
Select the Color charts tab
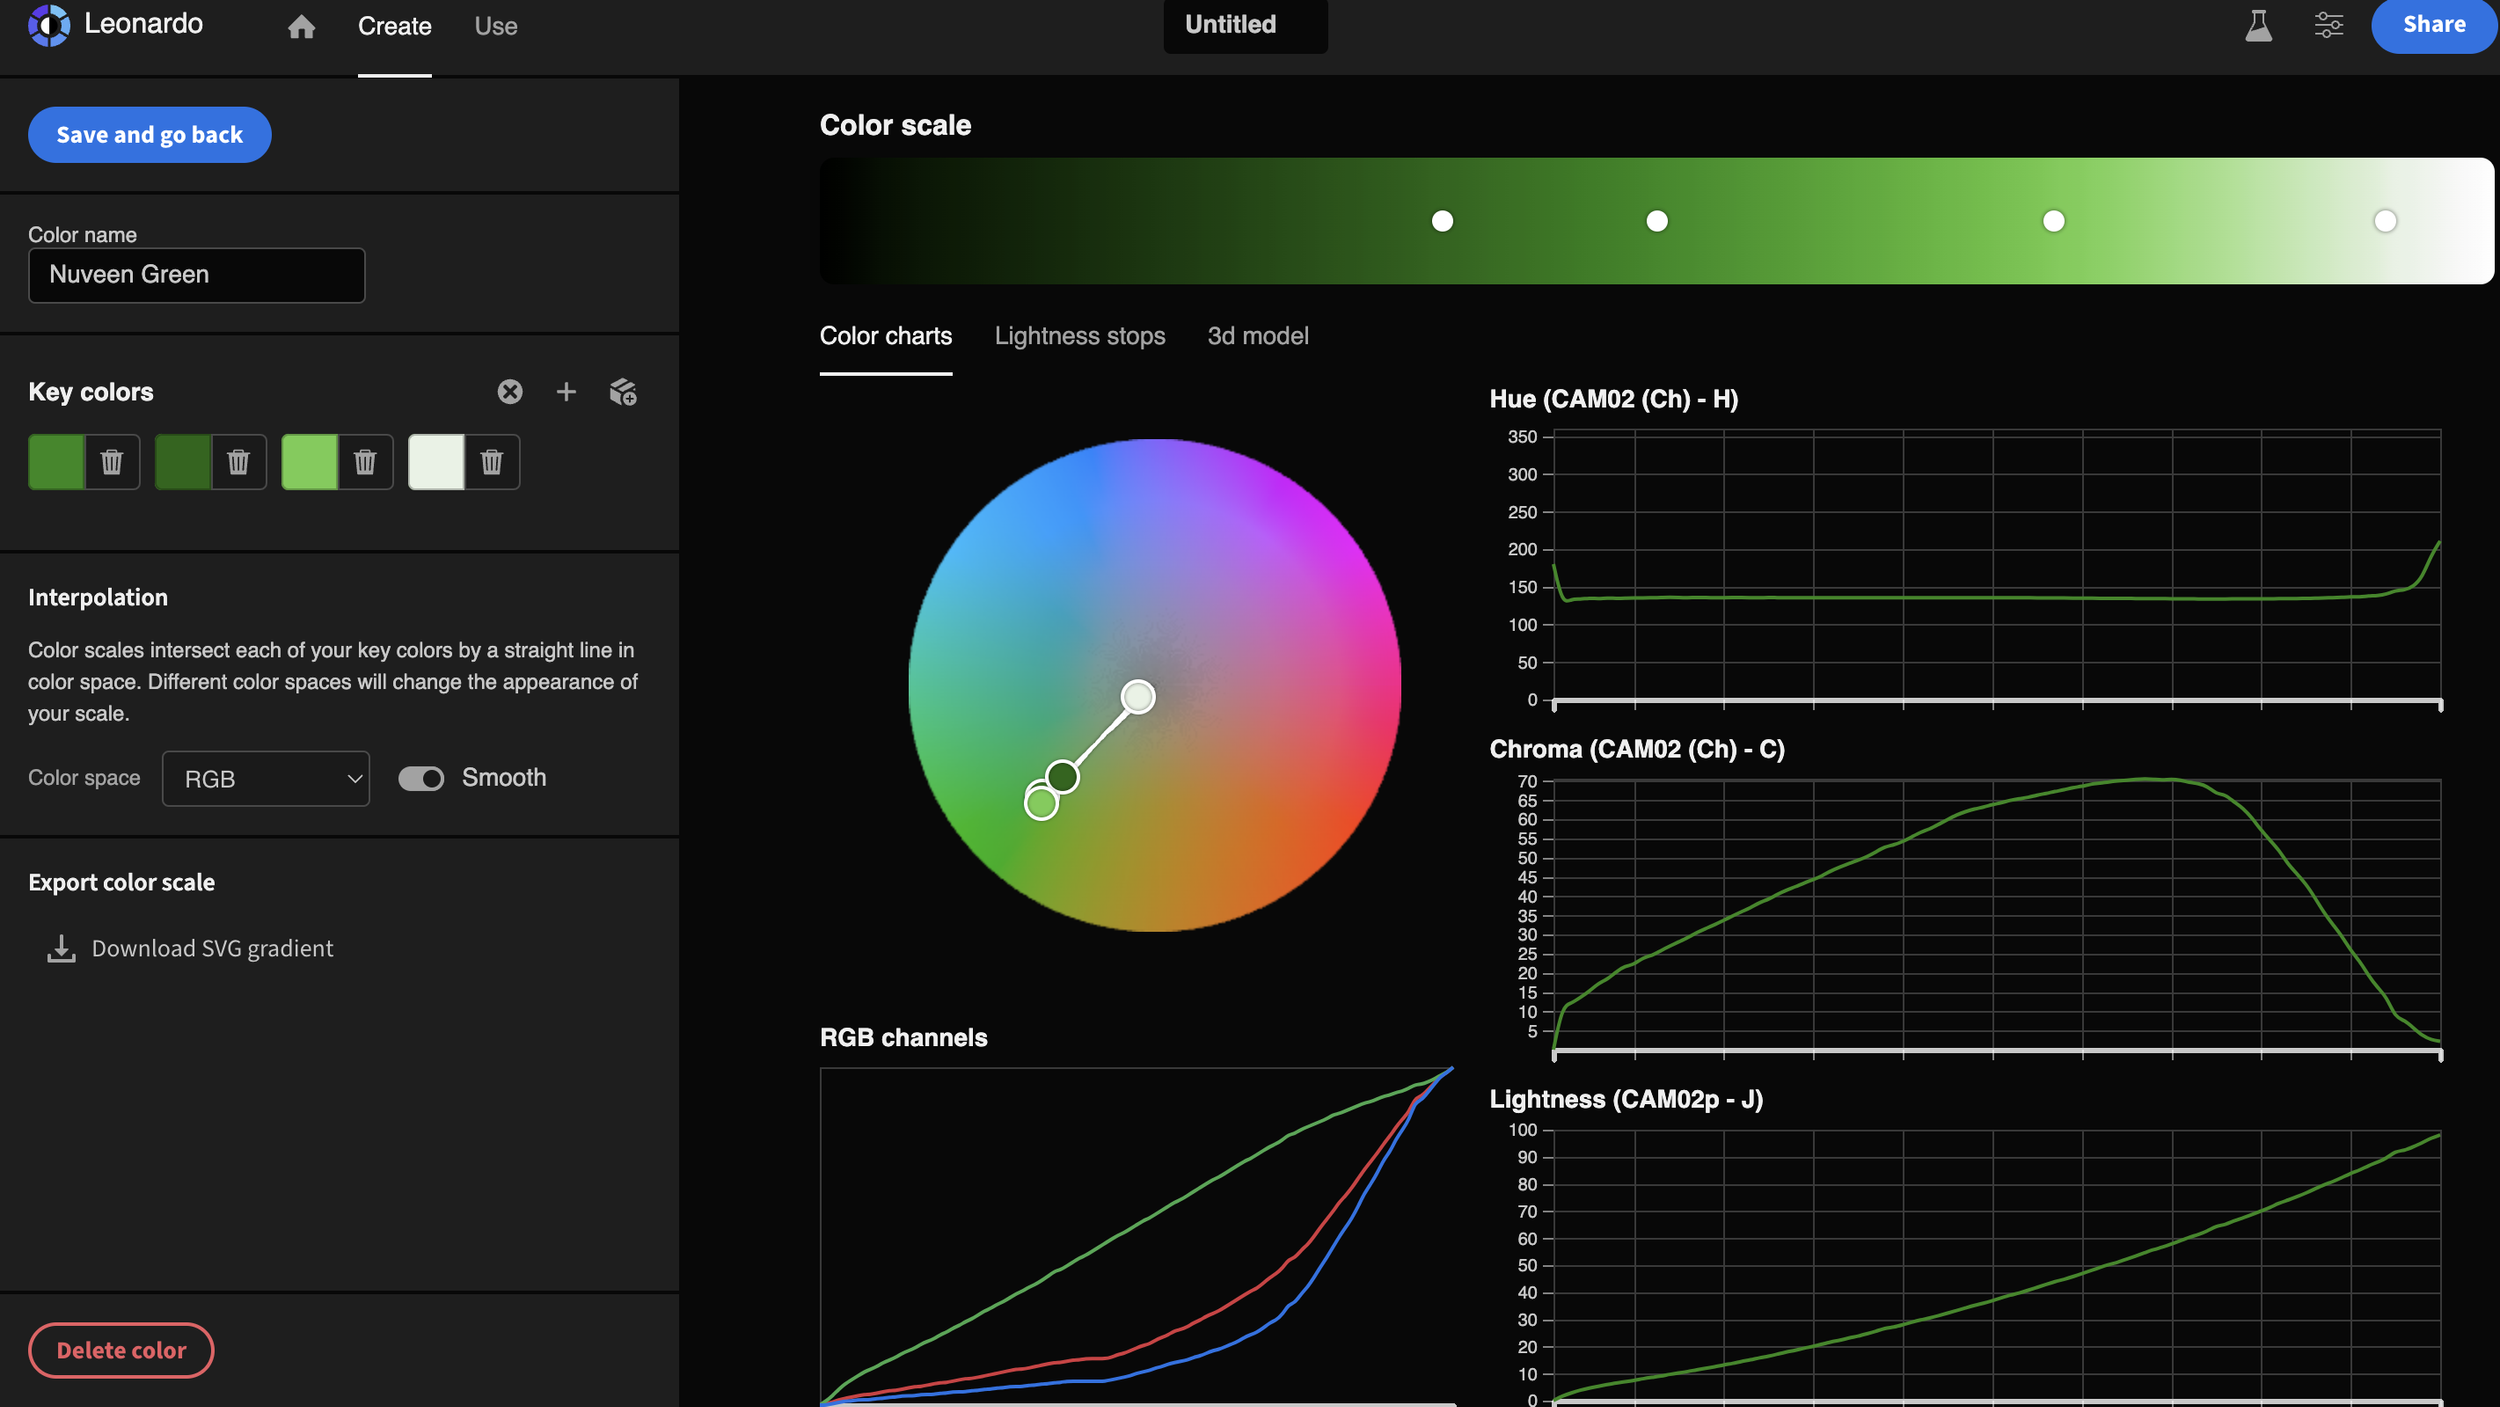click(886, 336)
